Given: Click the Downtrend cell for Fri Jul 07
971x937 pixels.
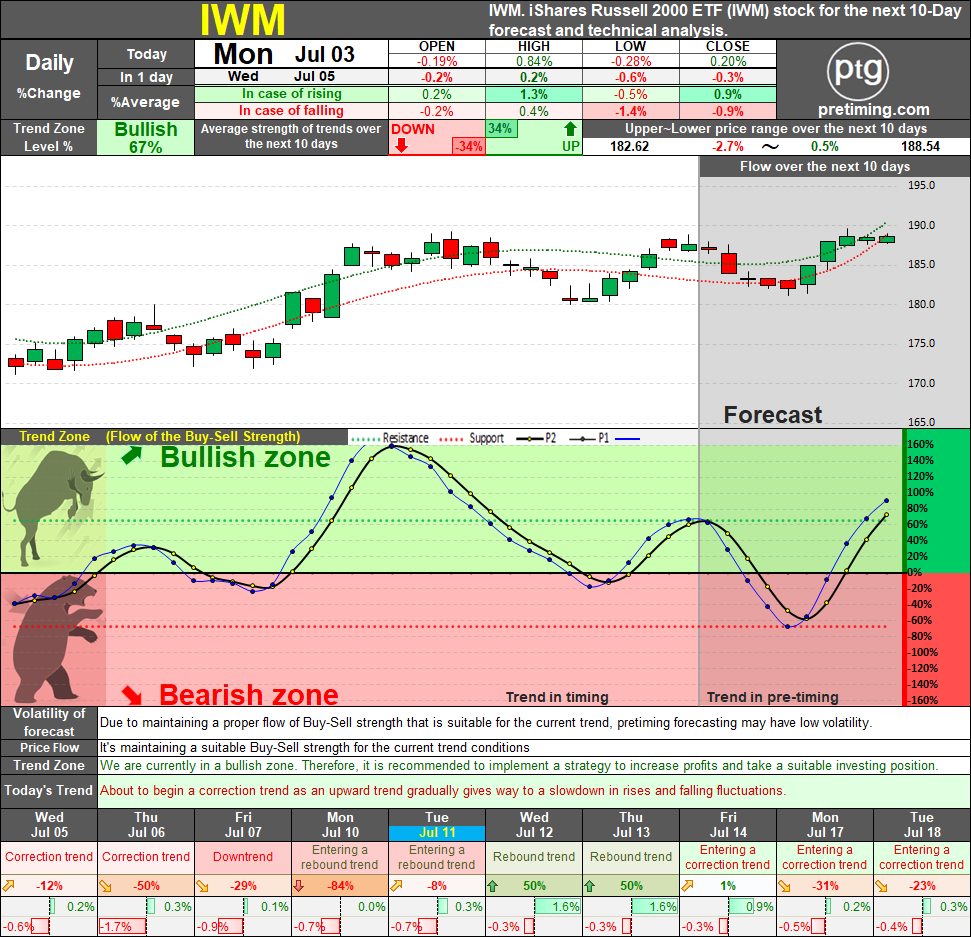Looking at the screenshot, I should pos(243,857).
